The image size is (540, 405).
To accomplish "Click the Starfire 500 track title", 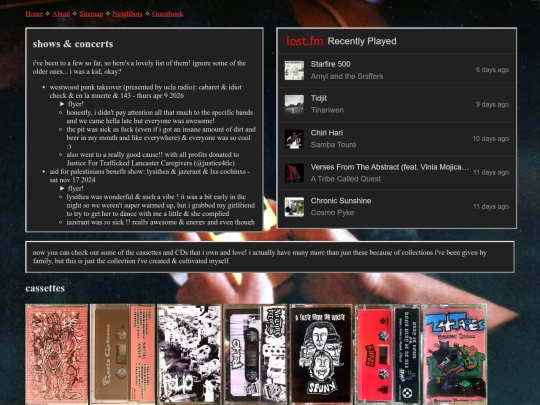I will coord(330,64).
